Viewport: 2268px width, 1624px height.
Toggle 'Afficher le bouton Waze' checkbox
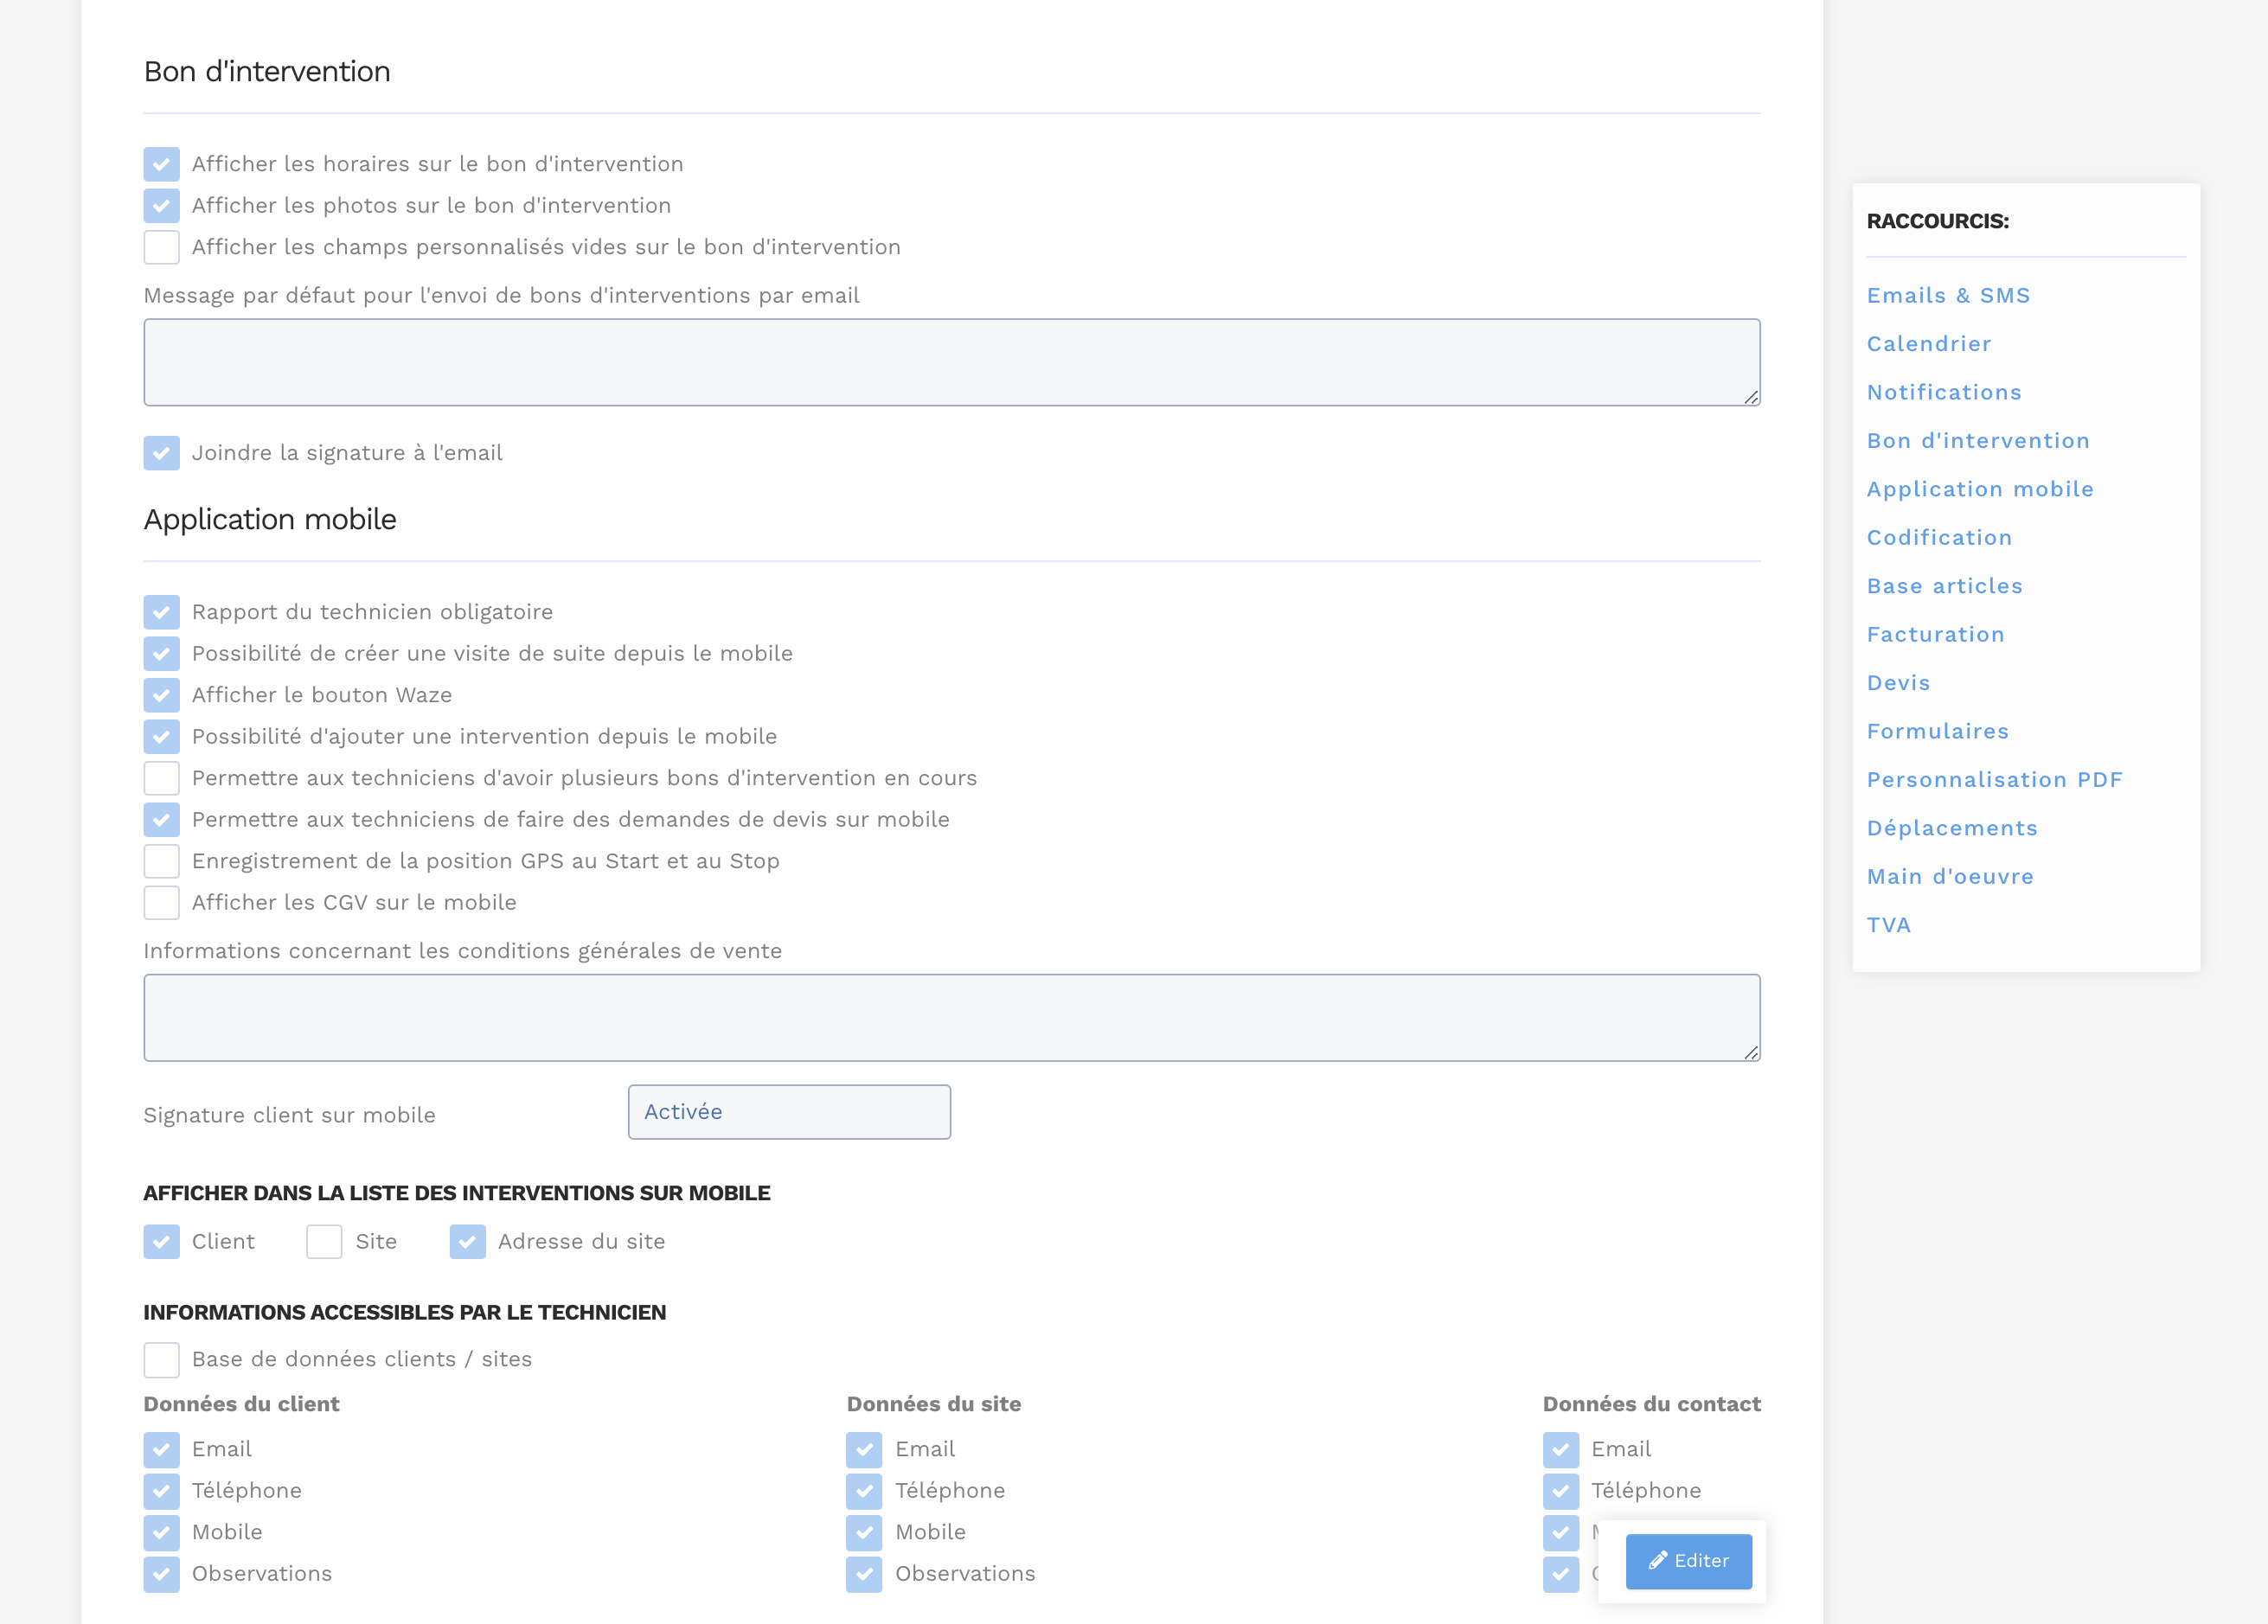coord(161,695)
